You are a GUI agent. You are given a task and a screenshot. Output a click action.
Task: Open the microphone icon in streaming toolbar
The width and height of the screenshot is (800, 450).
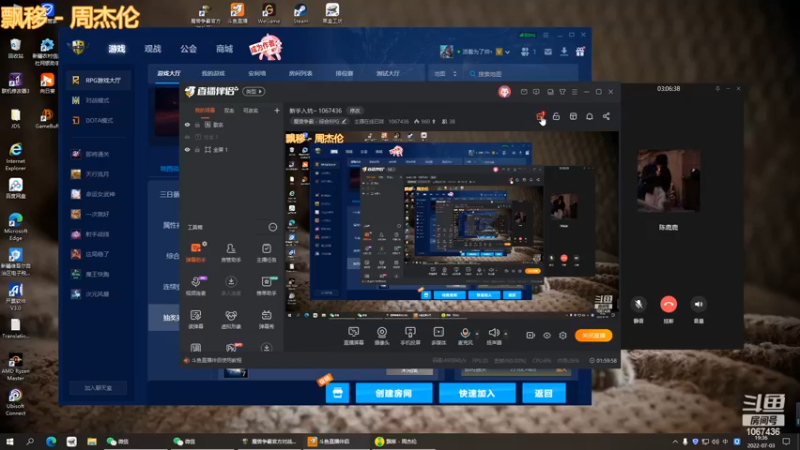[465, 333]
